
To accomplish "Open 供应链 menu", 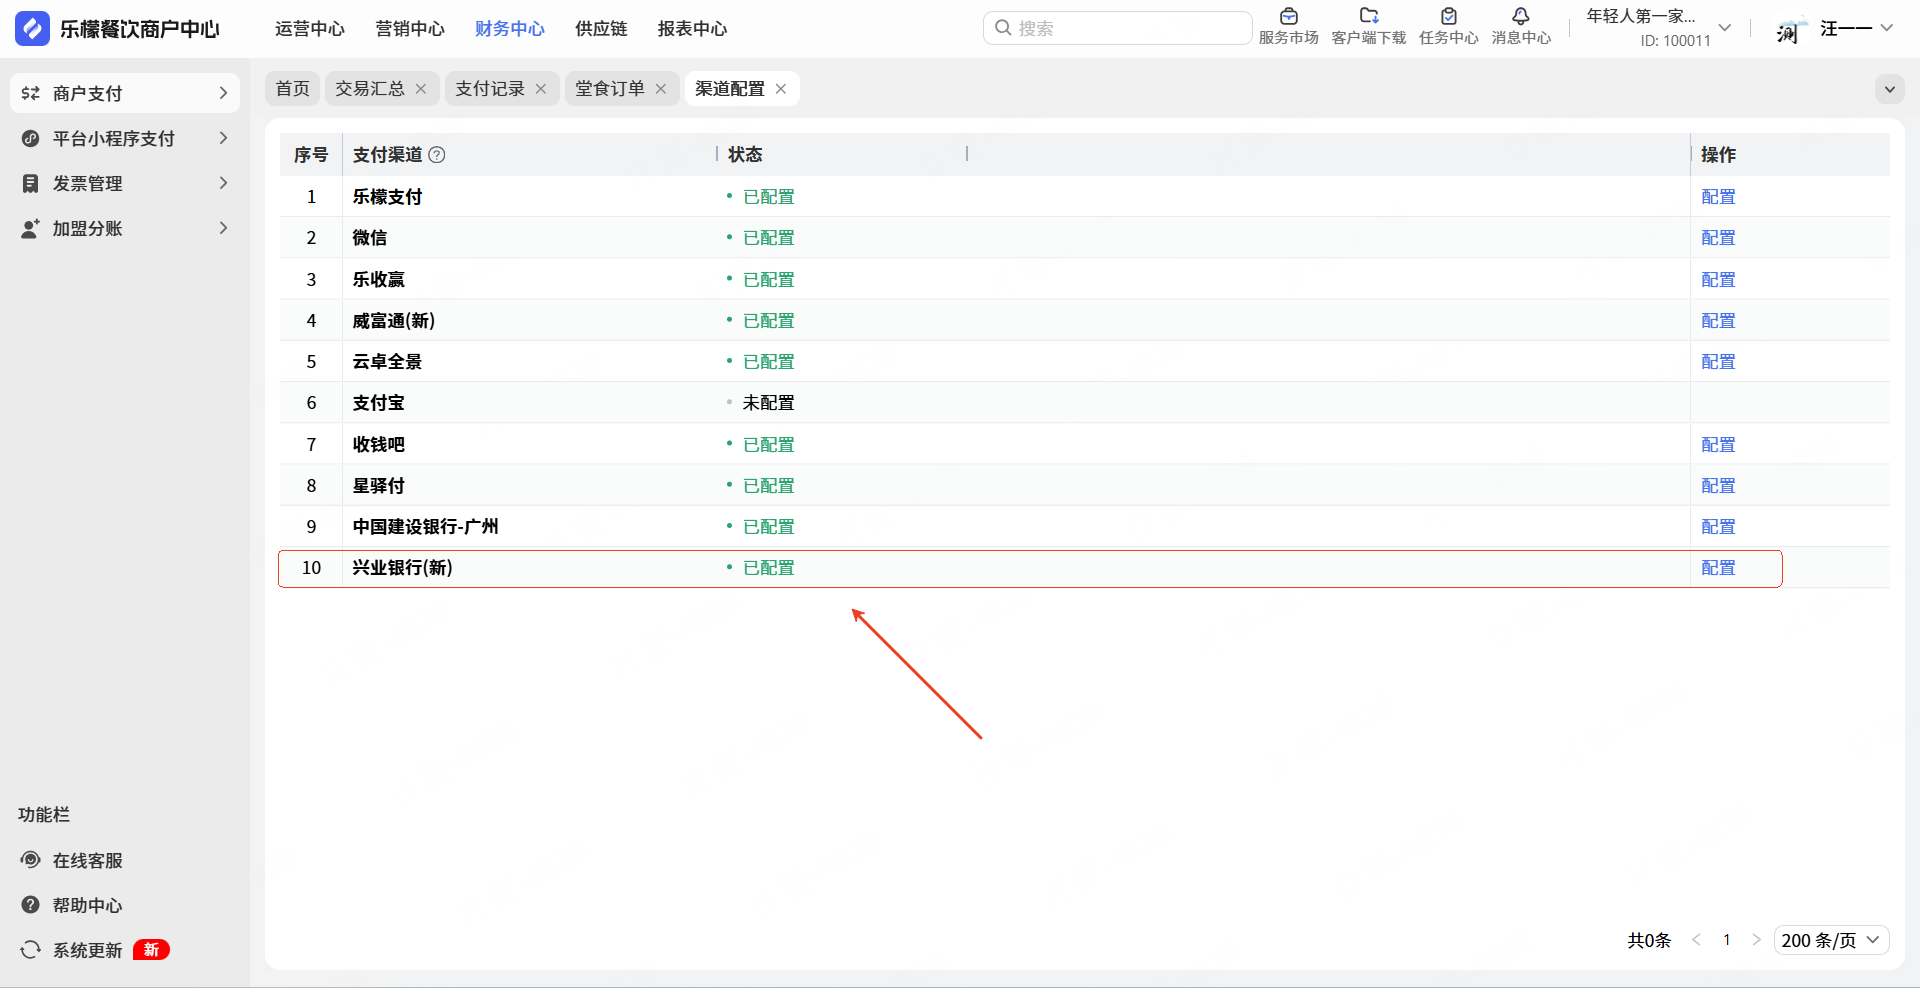I will click(601, 29).
